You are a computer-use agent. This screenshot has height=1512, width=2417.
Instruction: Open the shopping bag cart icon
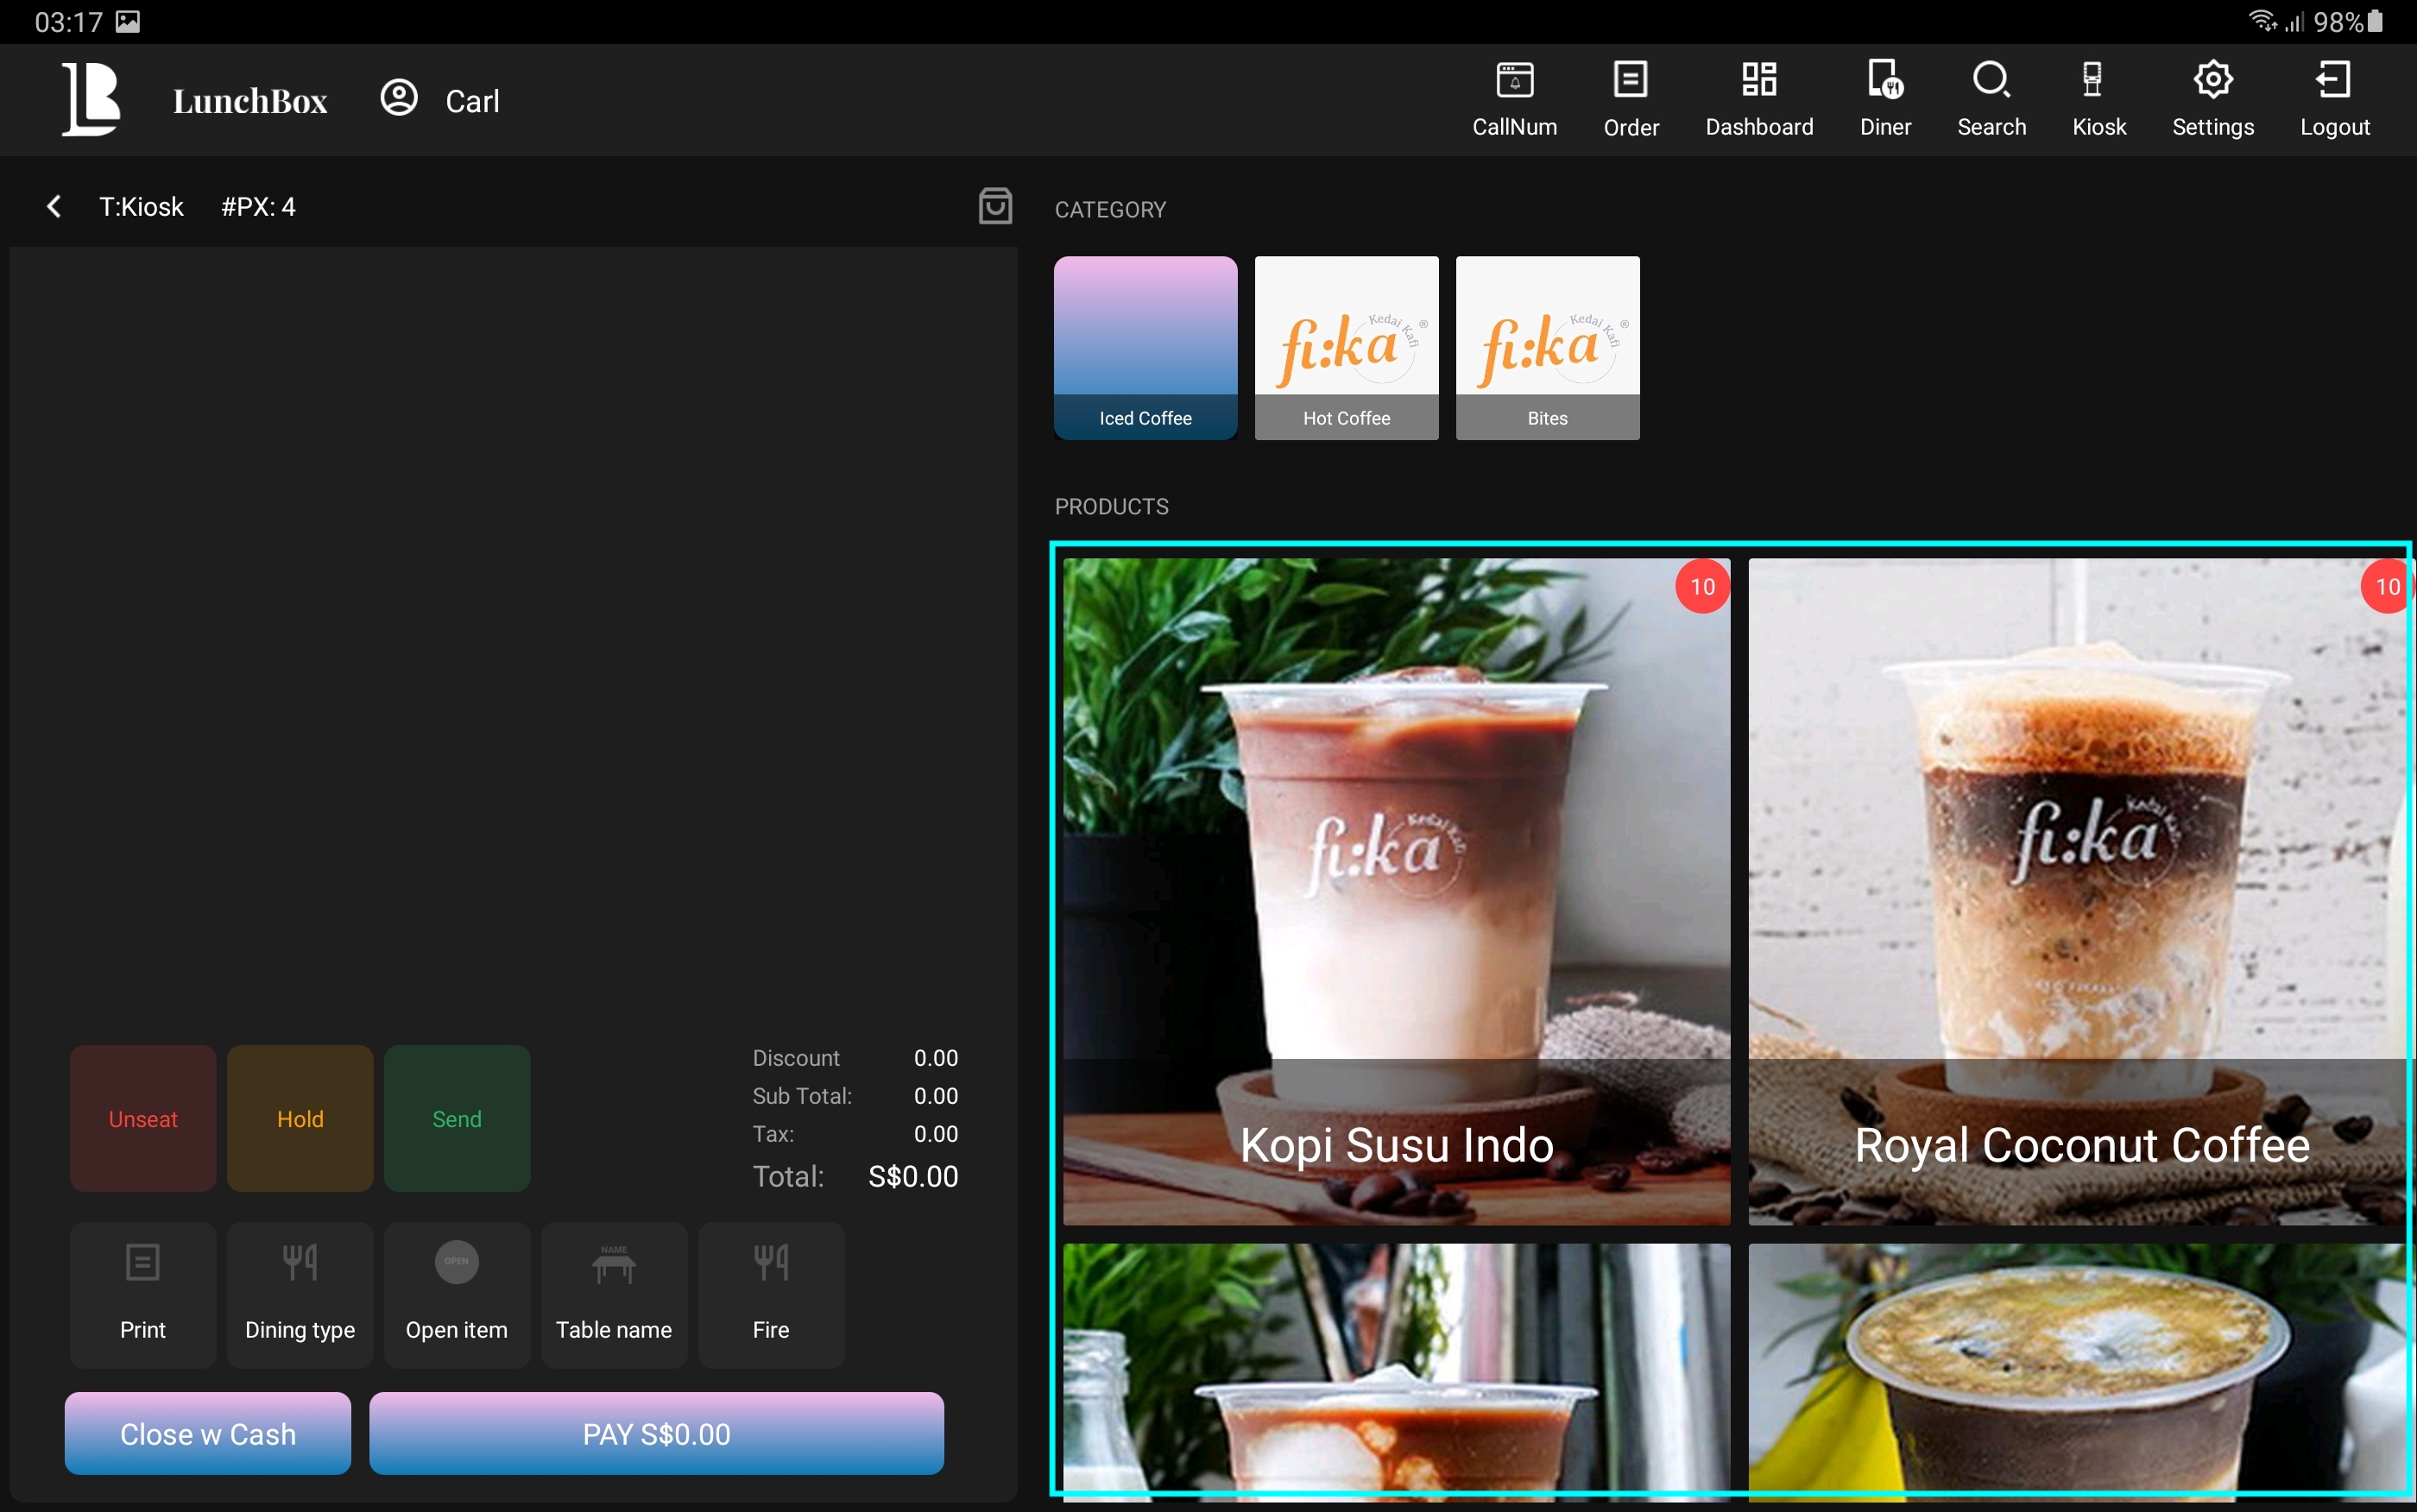coord(994,206)
